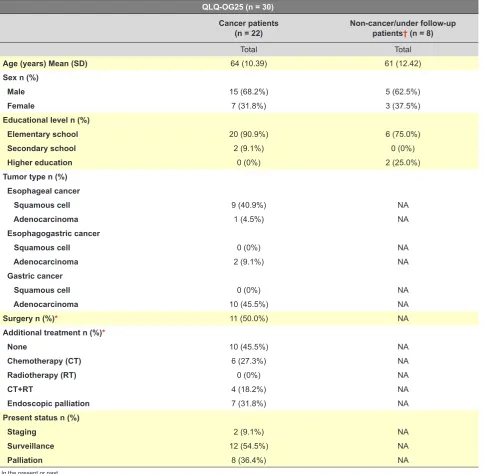The width and height of the screenshot is (485, 474).
Task: Select the value 61 (12.42)
Action: [403, 63]
